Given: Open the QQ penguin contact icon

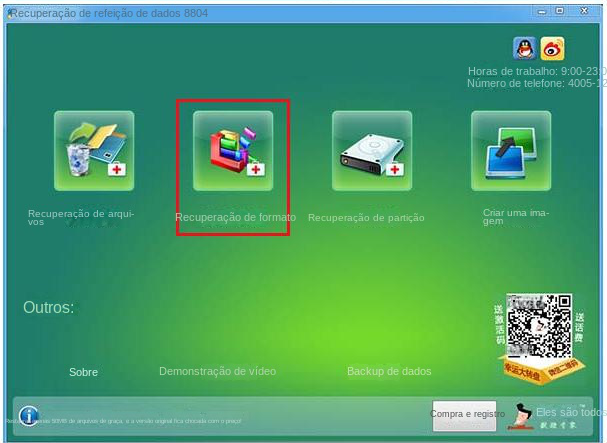Looking at the screenshot, I should pyautogui.click(x=525, y=48).
